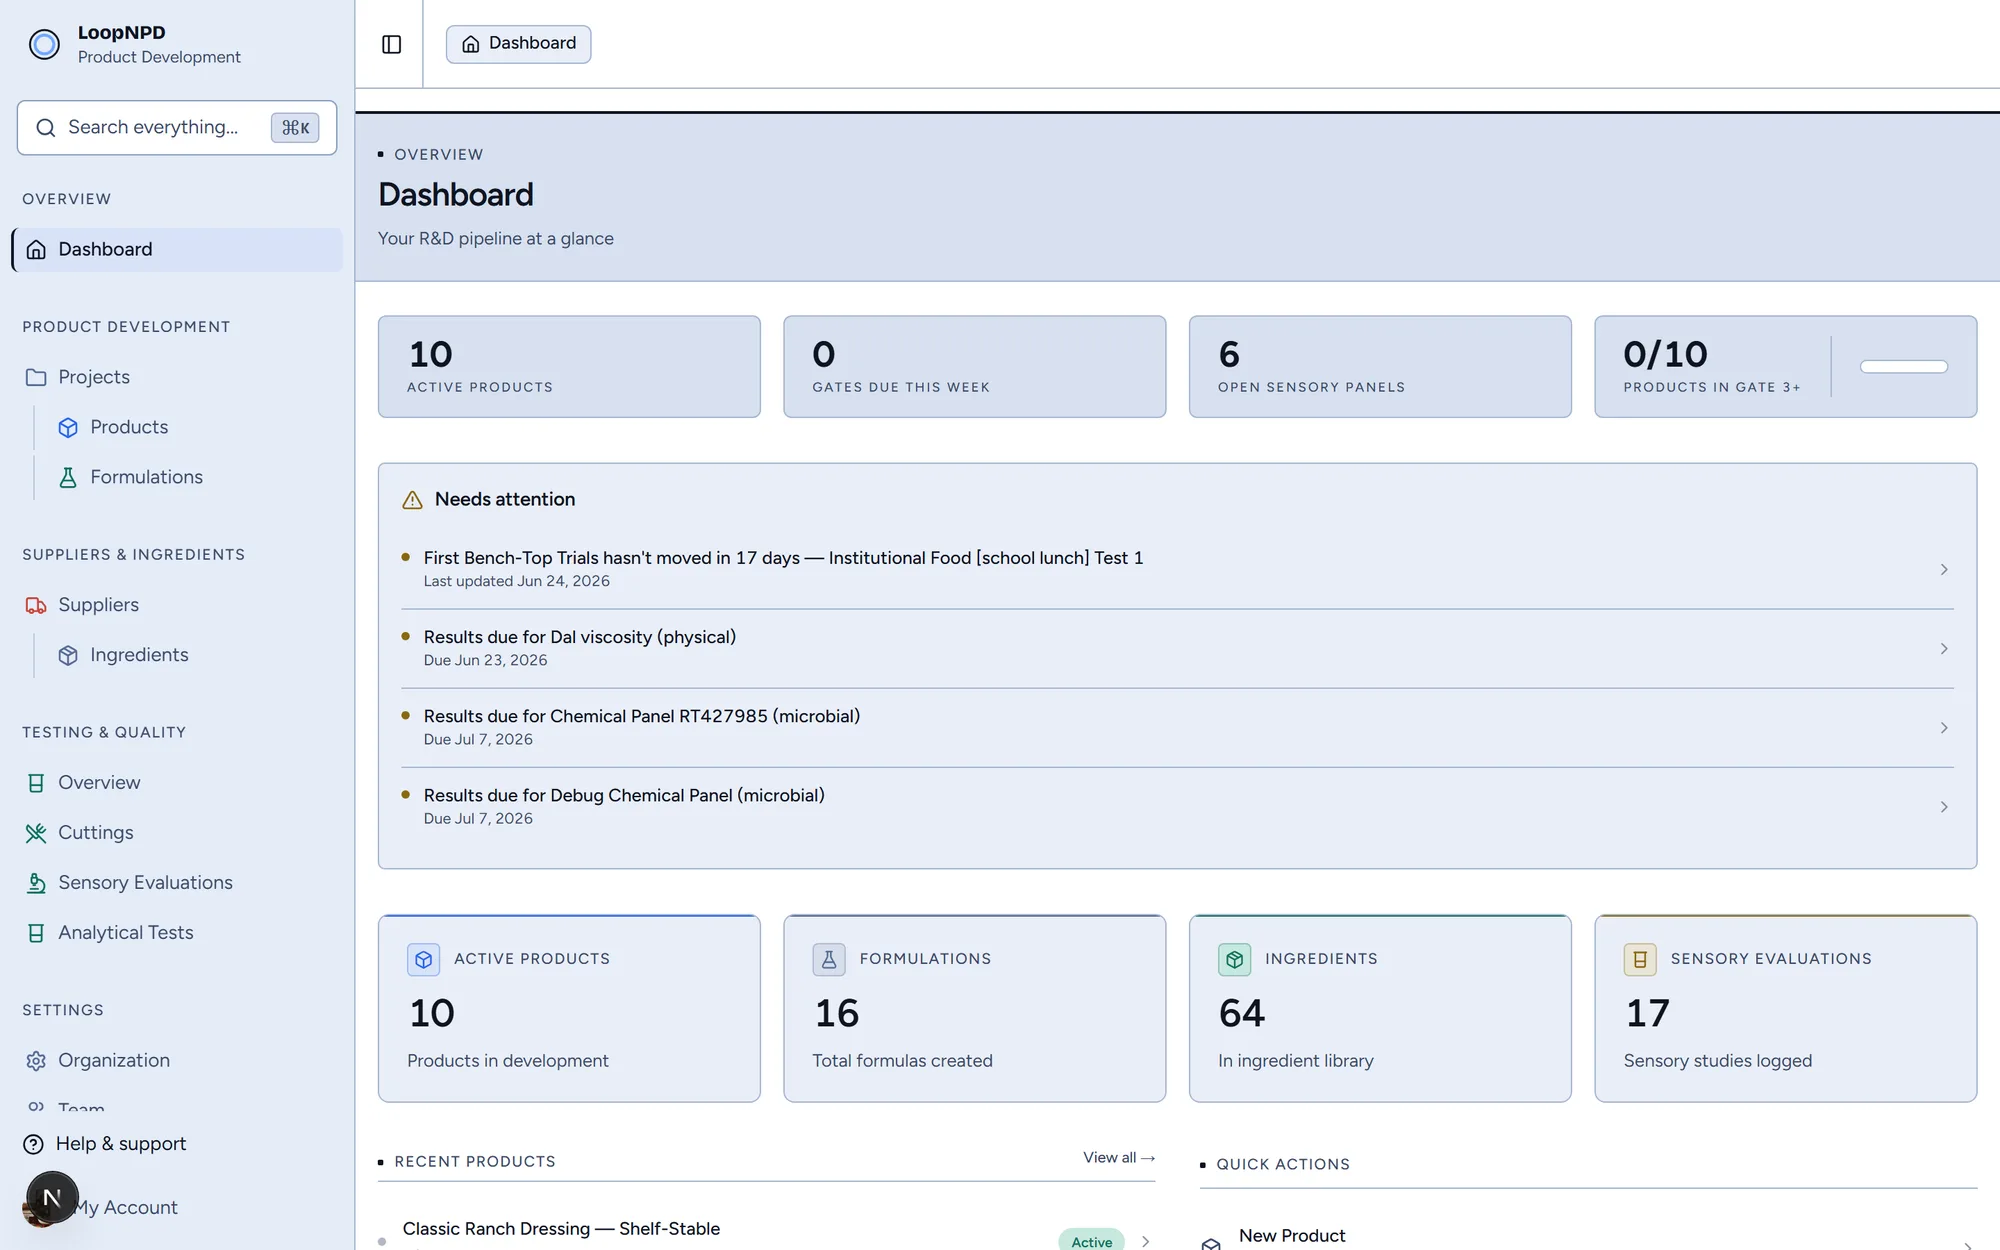The height and width of the screenshot is (1250, 2000).
Task: Open the Debug Chemical Panel chevron
Action: (x=1944, y=807)
